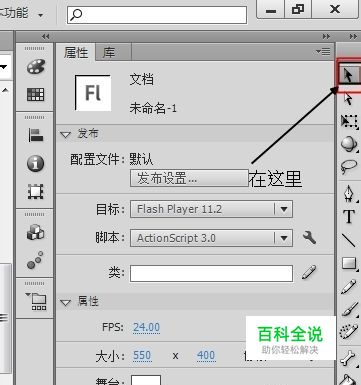This screenshot has width=361, height=385.
Task: Select the Free Transform tool
Action: (349, 121)
